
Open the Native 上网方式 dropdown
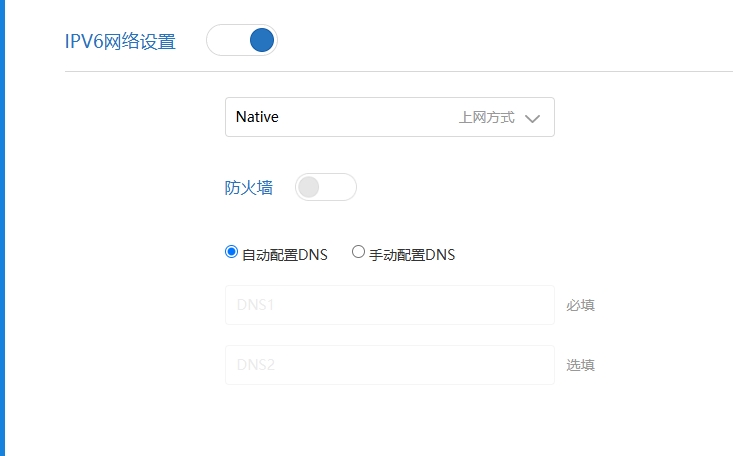(390, 117)
